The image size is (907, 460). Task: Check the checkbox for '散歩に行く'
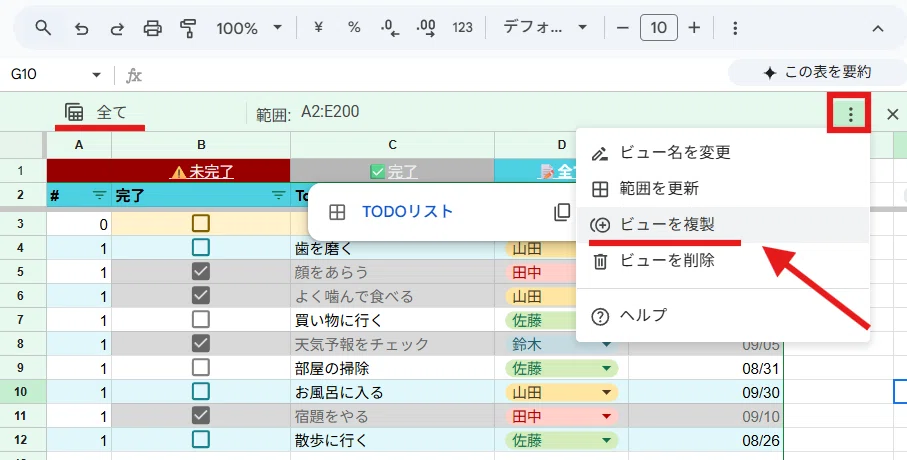(x=201, y=440)
